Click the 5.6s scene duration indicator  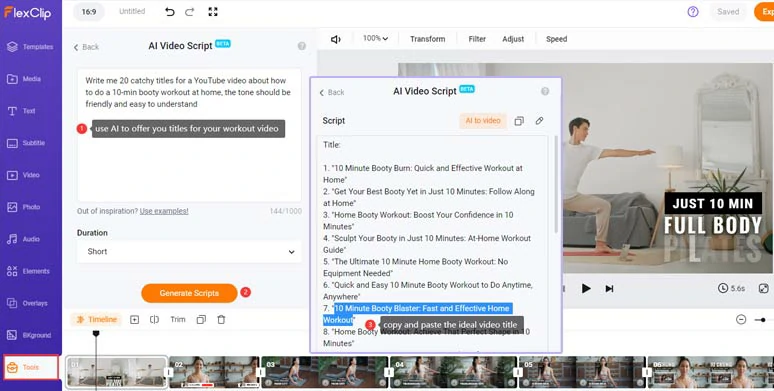(x=732, y=288)
